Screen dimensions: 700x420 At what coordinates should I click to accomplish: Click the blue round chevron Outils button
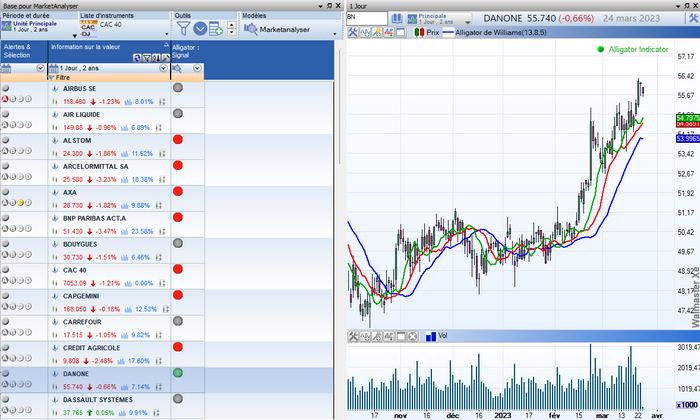pyautogui.click(x=200, y=29)
